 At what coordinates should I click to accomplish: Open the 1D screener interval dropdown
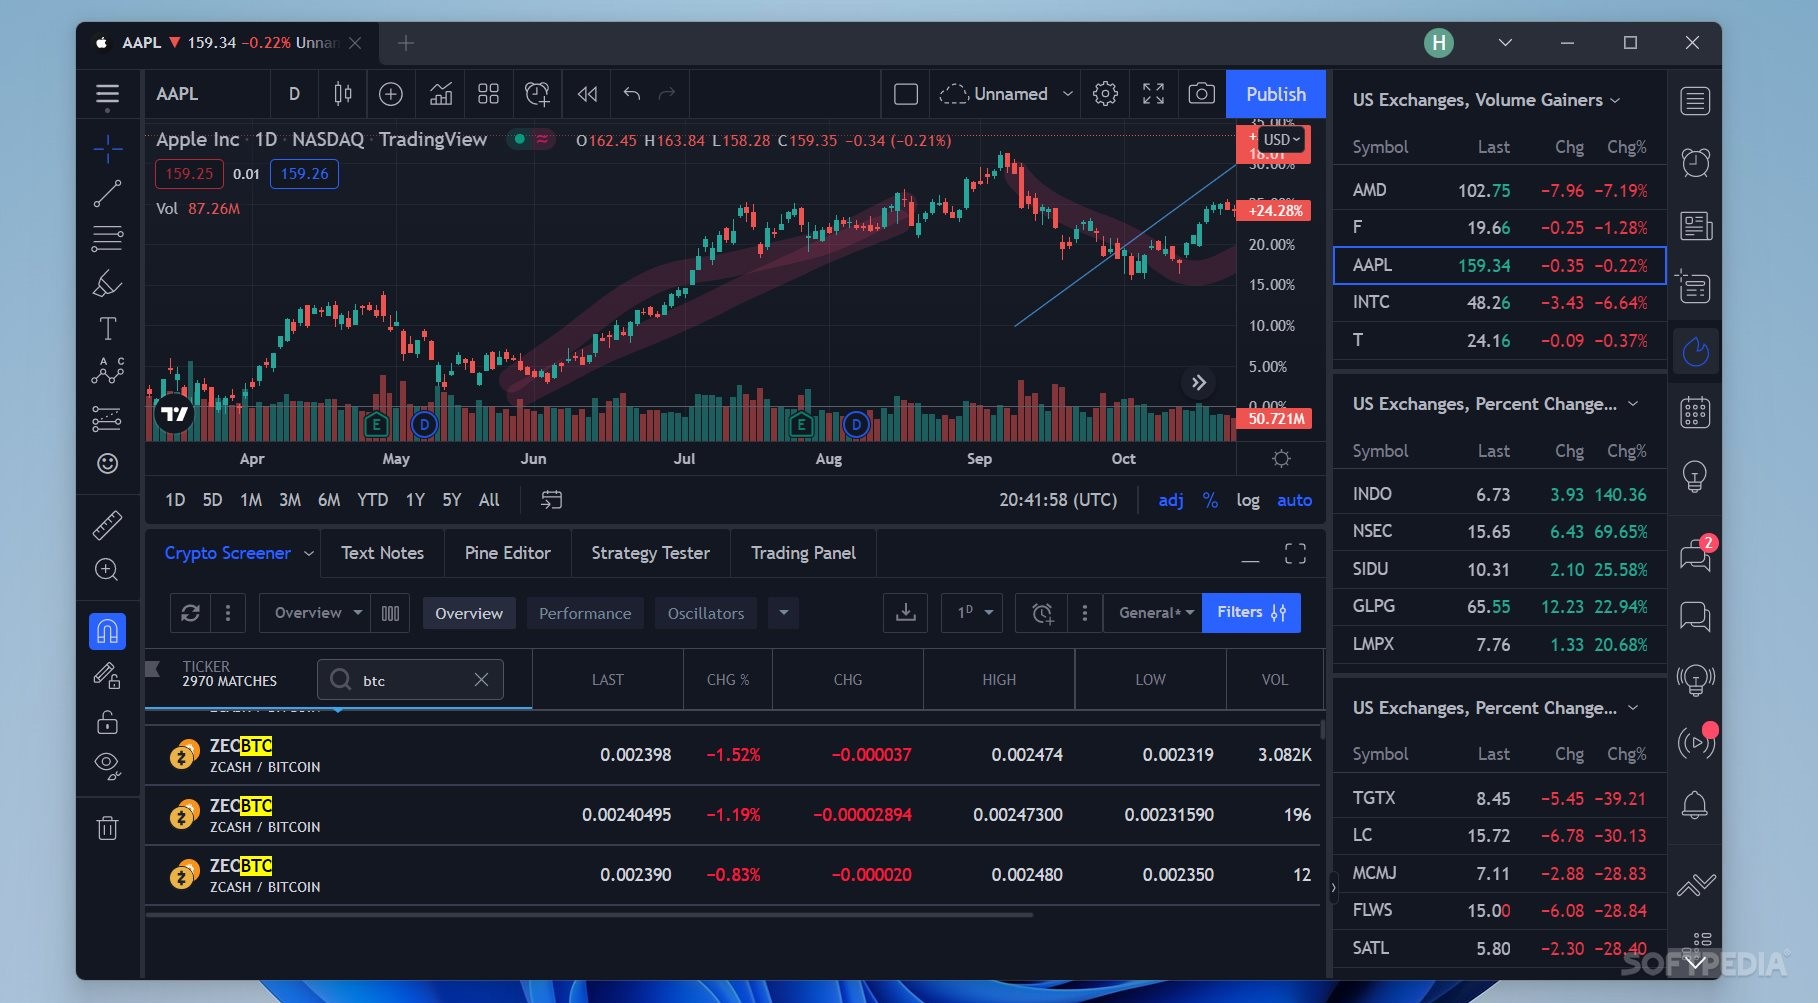pyautogui.click(x=972, y=613)
